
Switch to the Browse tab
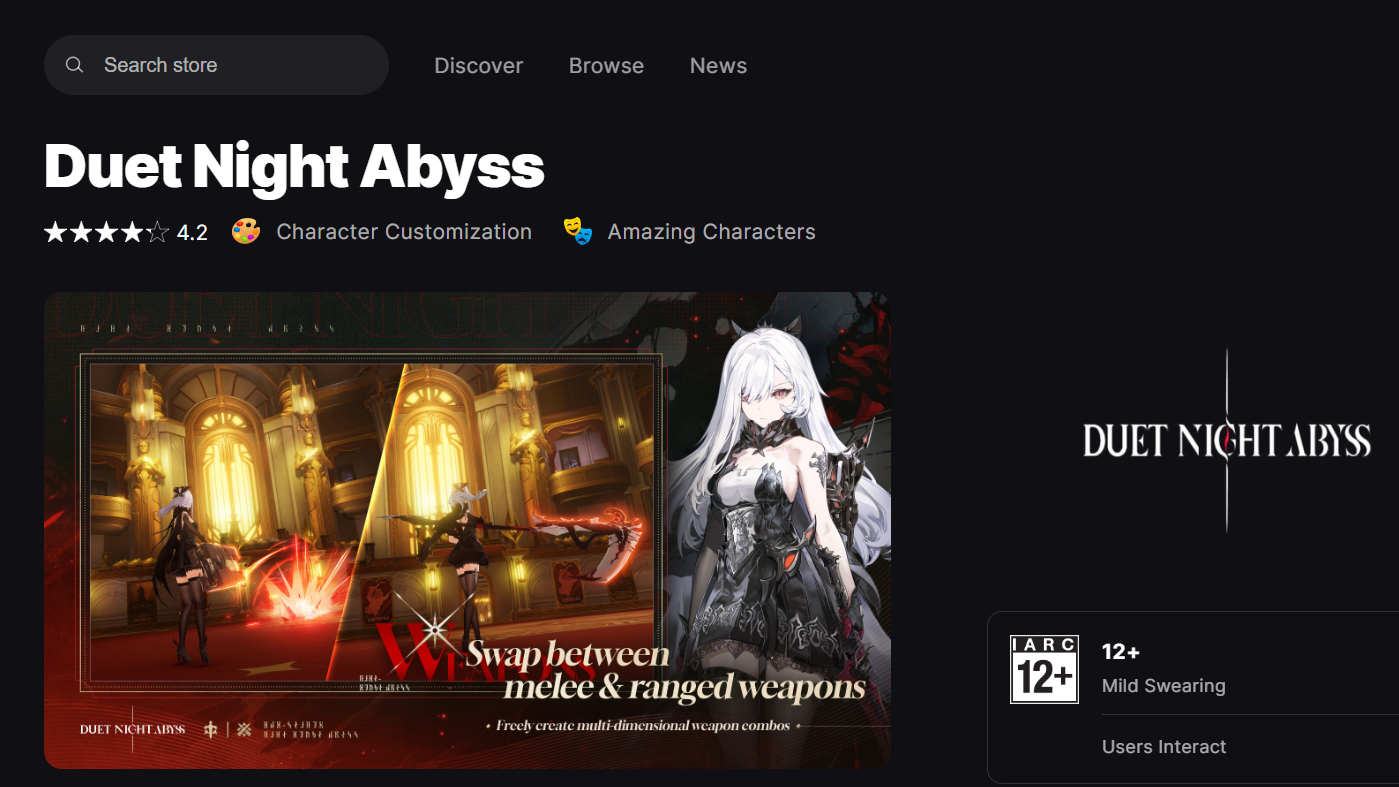(606, 66)
